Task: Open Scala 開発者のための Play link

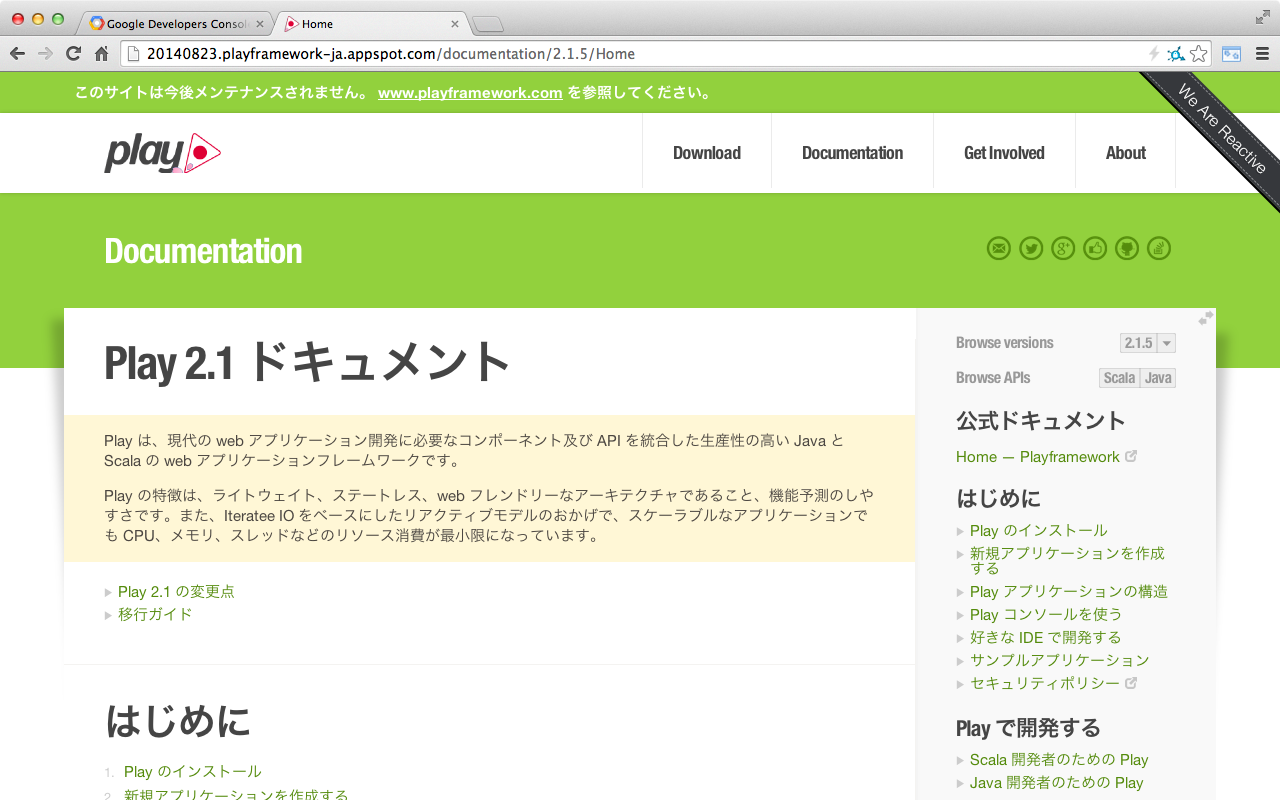Action: coord(1059,760)
